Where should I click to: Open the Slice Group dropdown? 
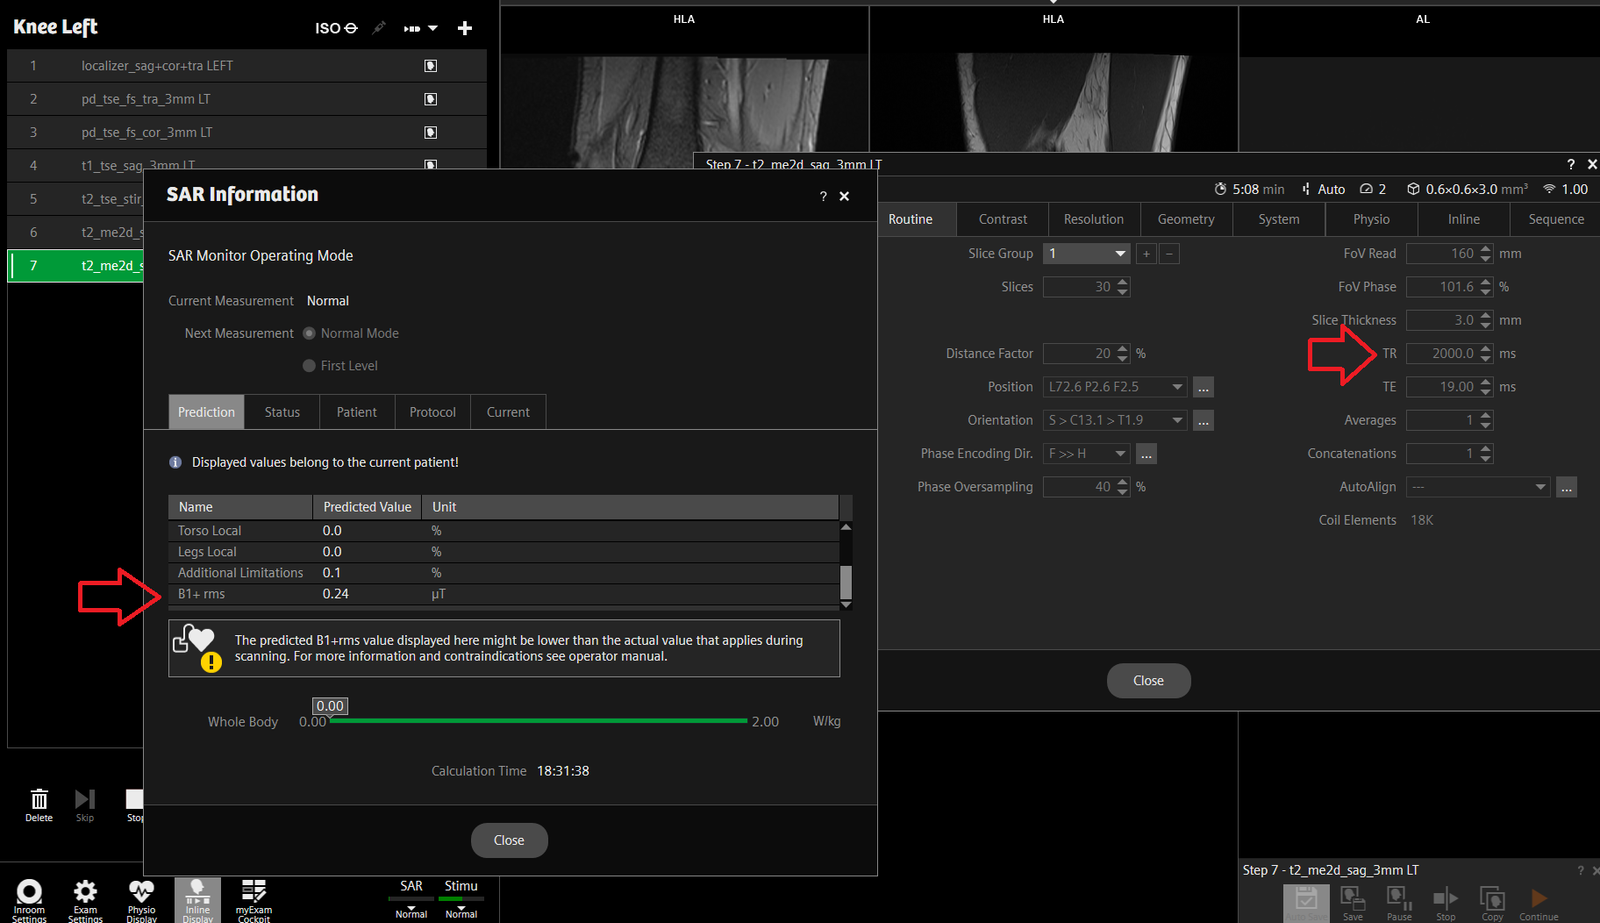[x=1086, y=254]
